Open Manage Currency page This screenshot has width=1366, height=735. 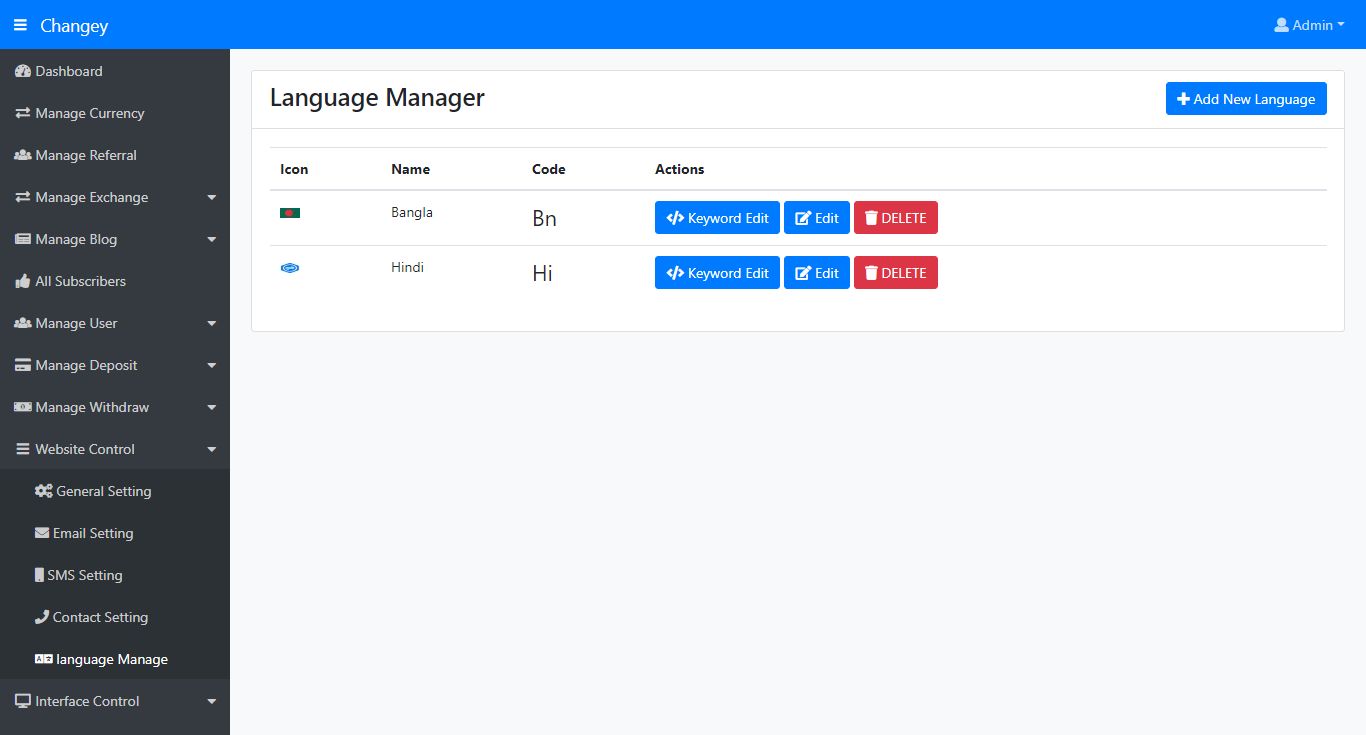[89, 113]
